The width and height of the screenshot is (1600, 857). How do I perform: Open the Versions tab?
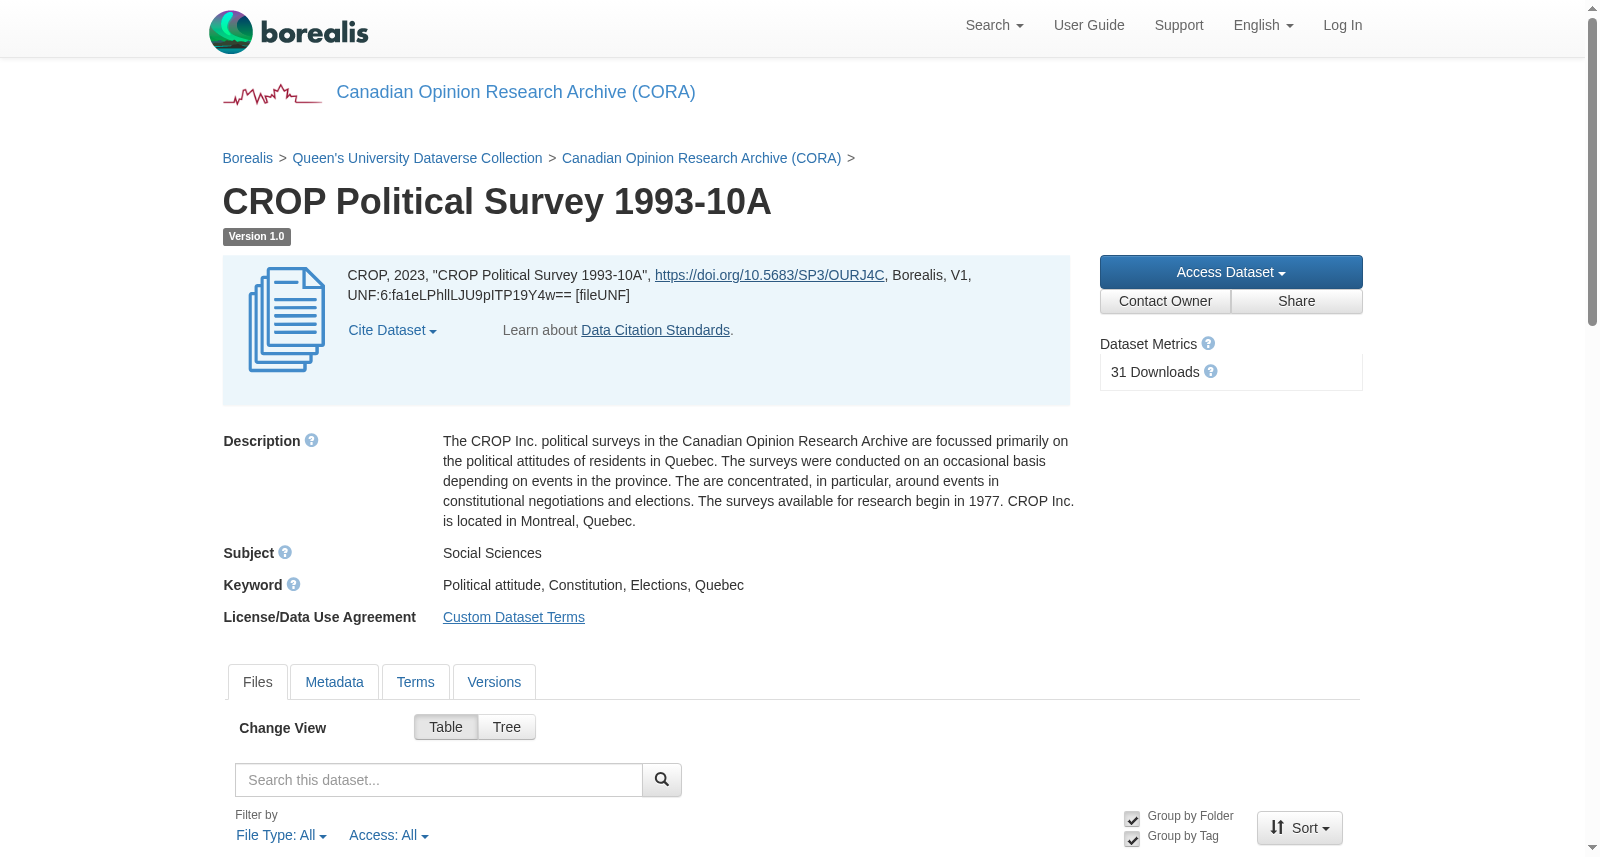494,682
